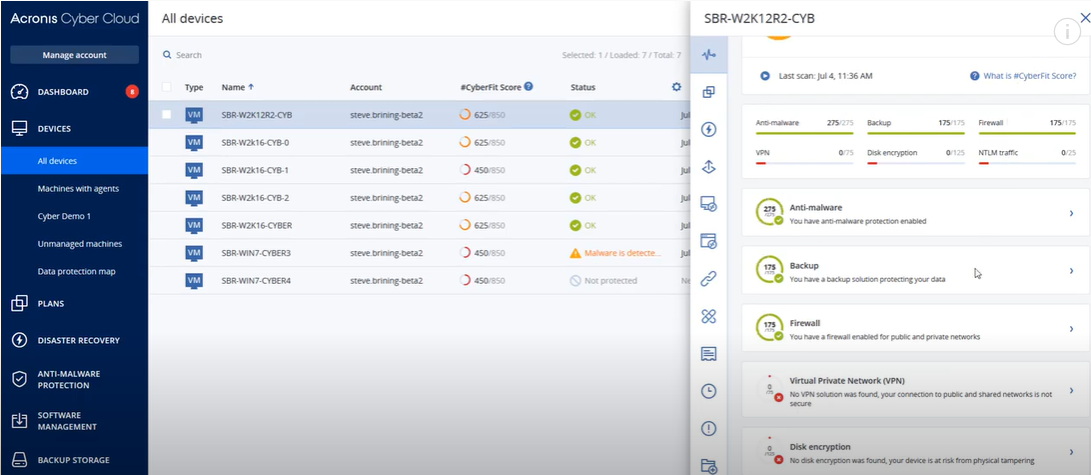Open the Dashboard menu item
Screen dimensions: 1091x475
tap(63, 92)
